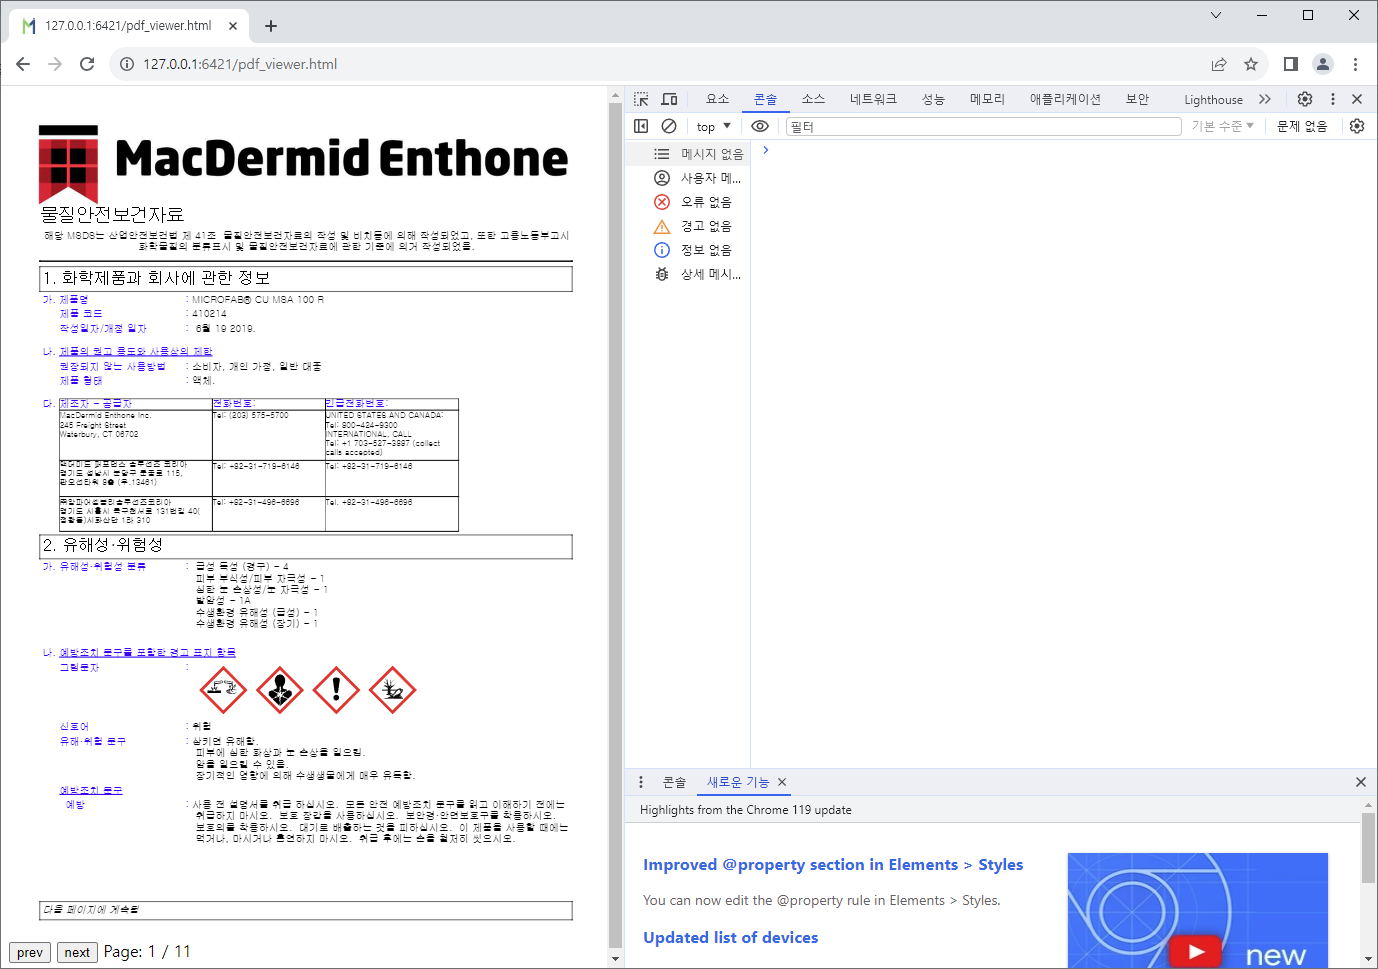Open '기본 수준' log level dropdown
1378x969 pixels.
pyautogui.click(x=1222, y=126)
